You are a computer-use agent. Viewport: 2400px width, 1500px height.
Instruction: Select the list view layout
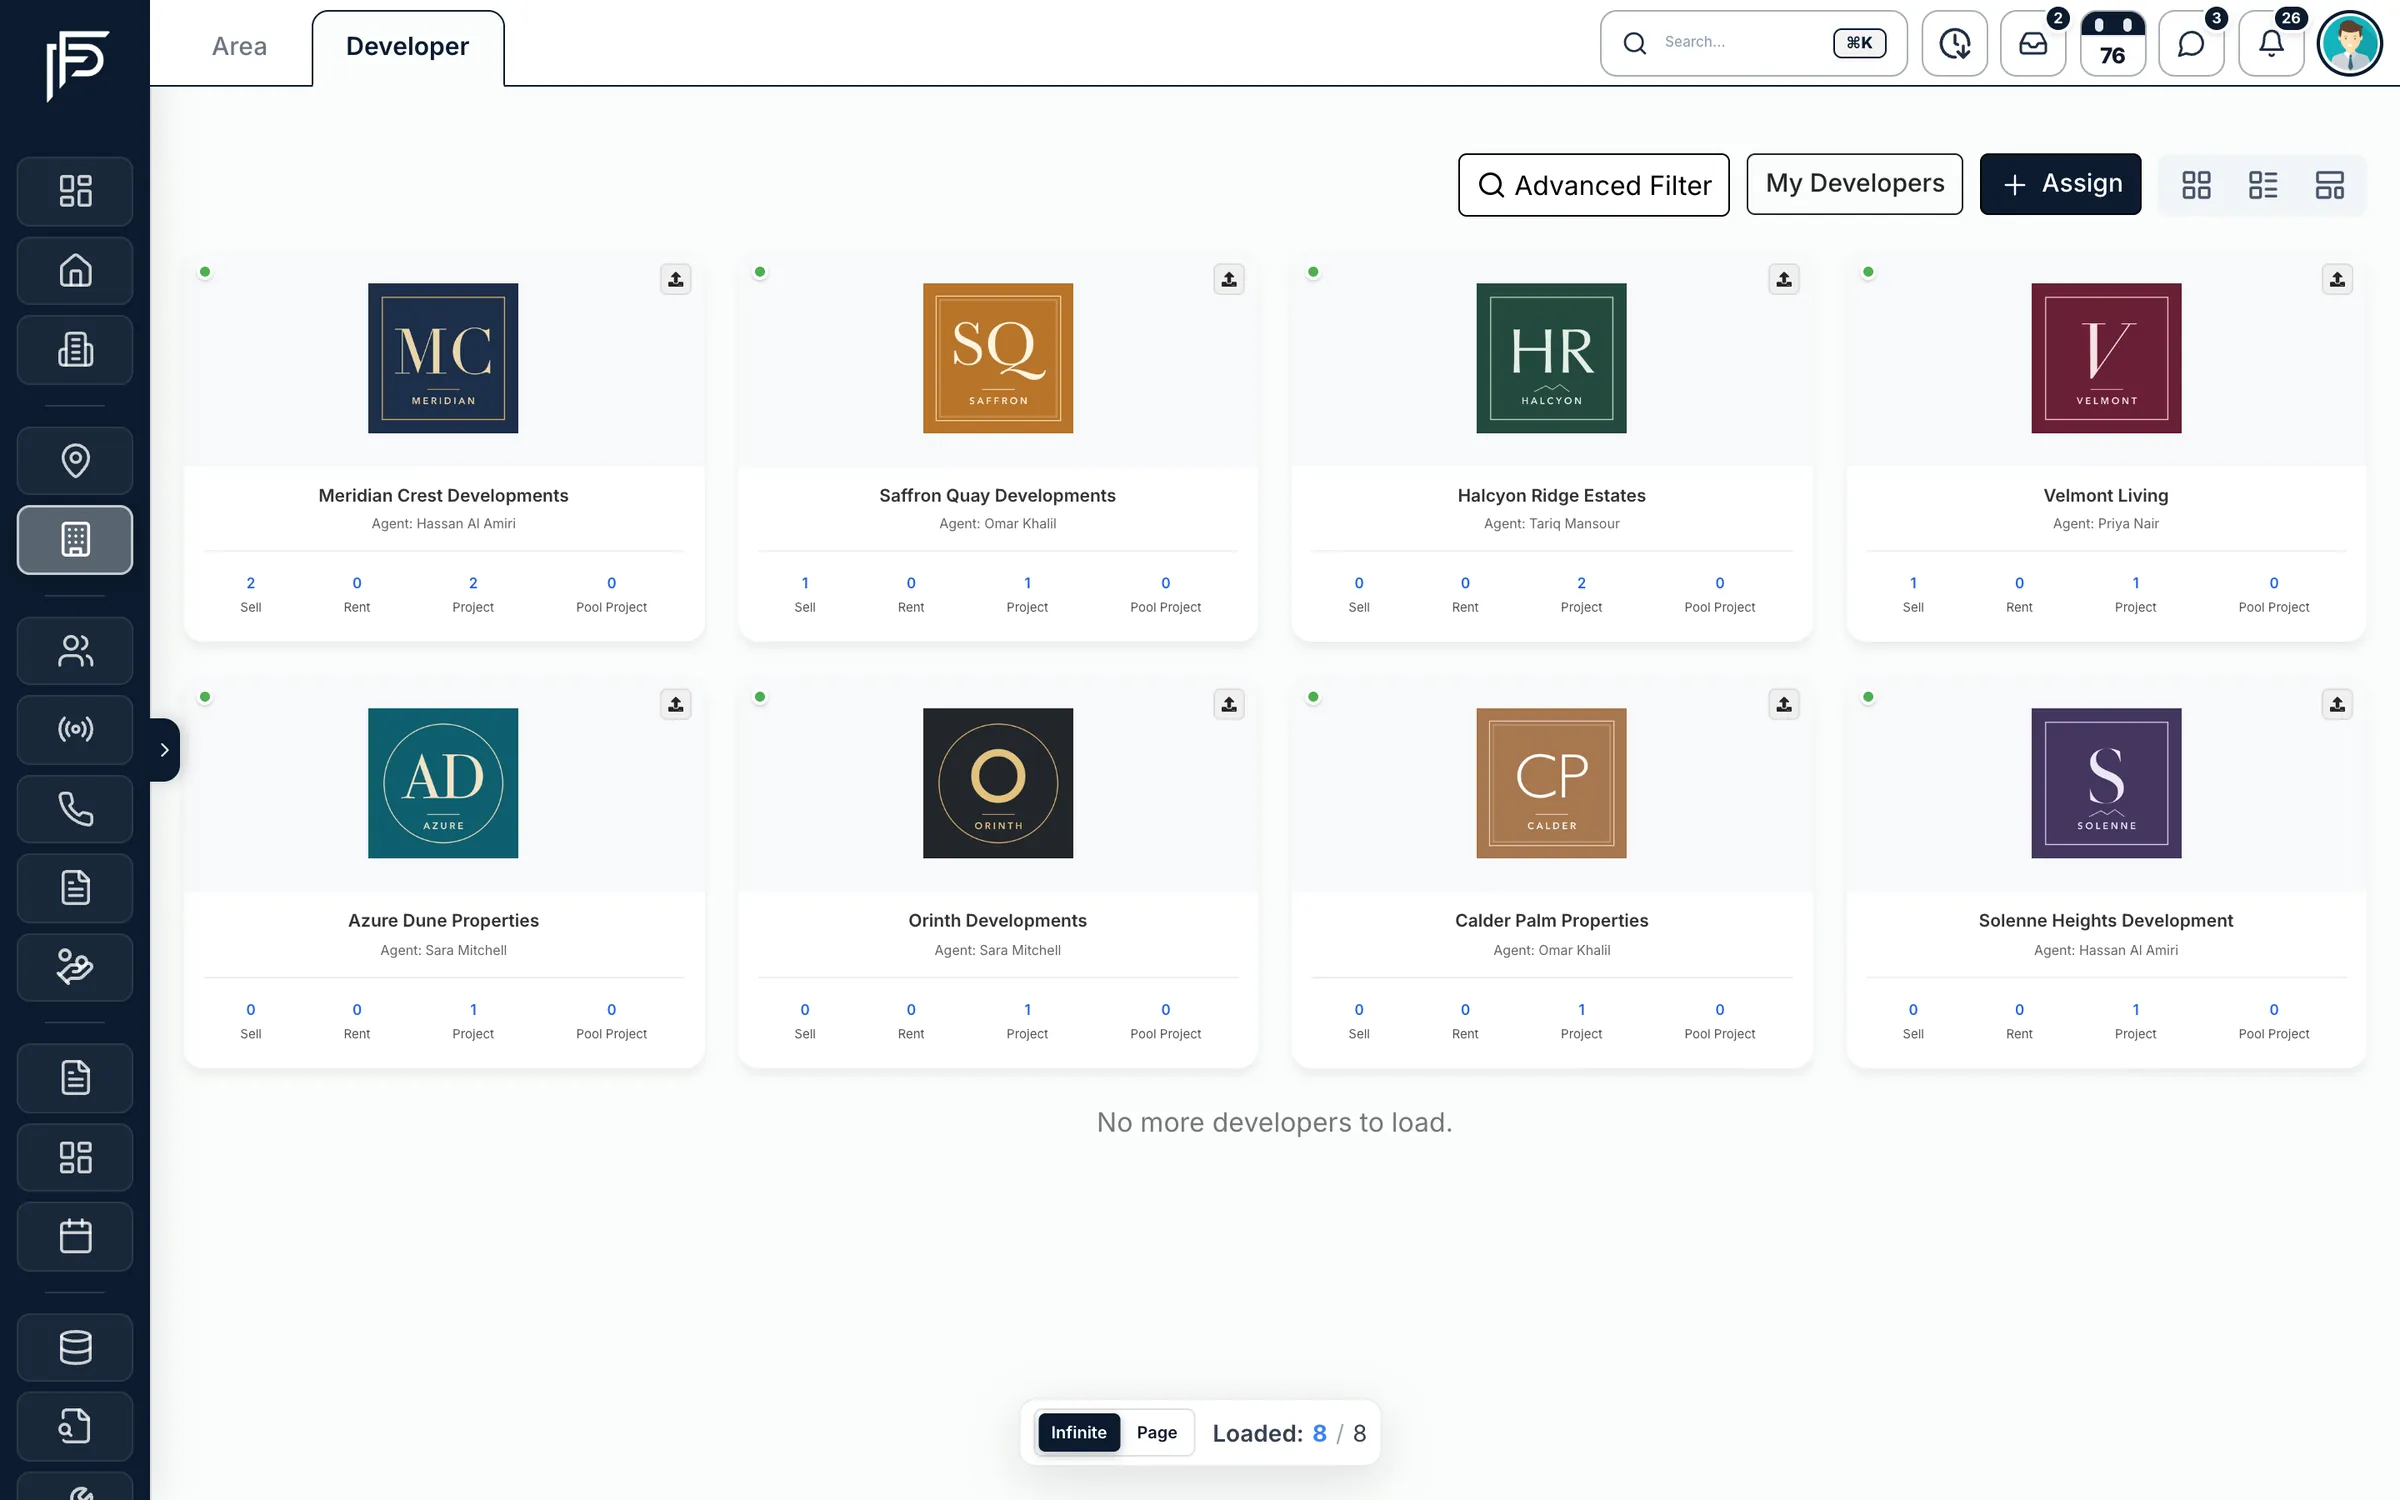point(2263,185)
